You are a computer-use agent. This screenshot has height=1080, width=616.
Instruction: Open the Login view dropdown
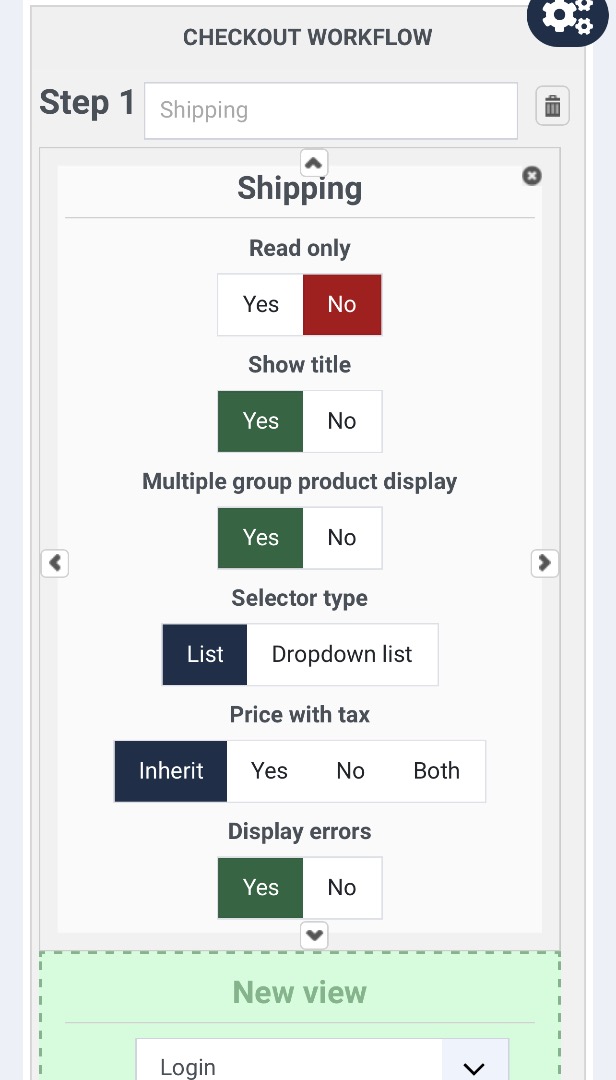322,1061
